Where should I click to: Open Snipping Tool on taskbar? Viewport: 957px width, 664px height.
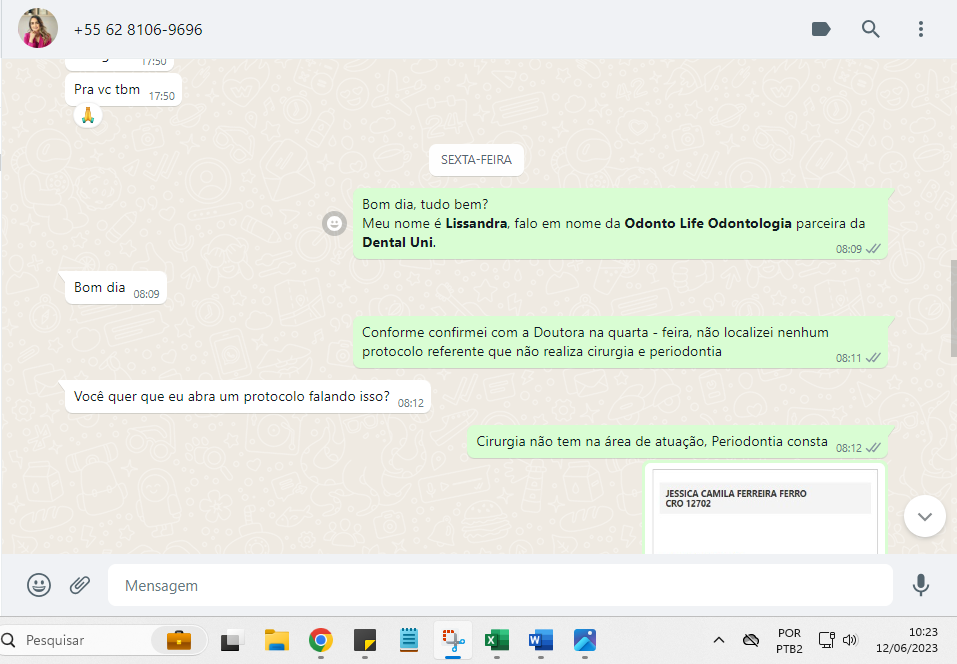coord(453,640)
